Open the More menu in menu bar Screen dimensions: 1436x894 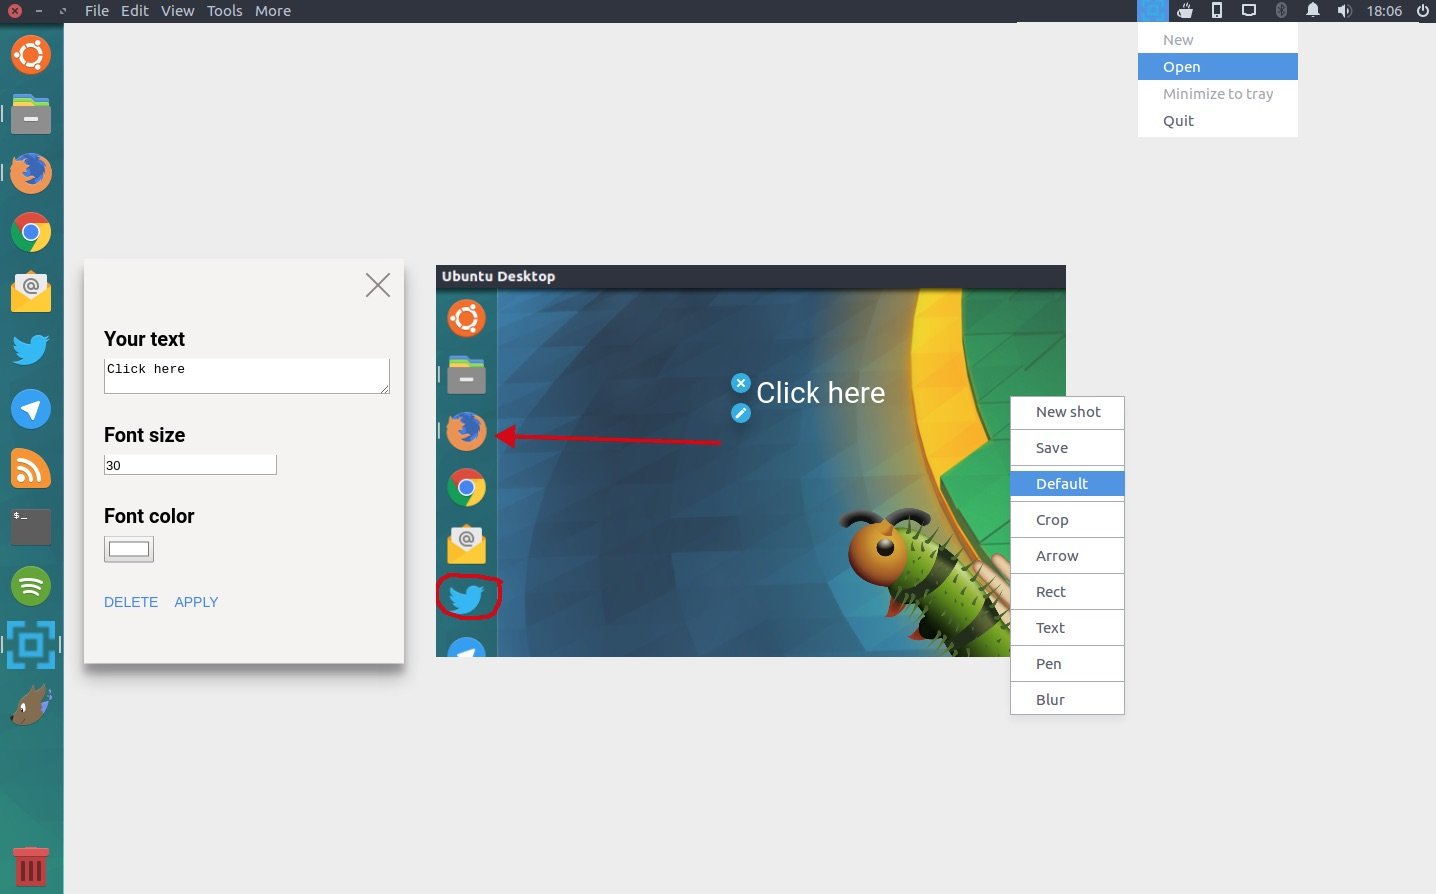[x=272, y=11]
